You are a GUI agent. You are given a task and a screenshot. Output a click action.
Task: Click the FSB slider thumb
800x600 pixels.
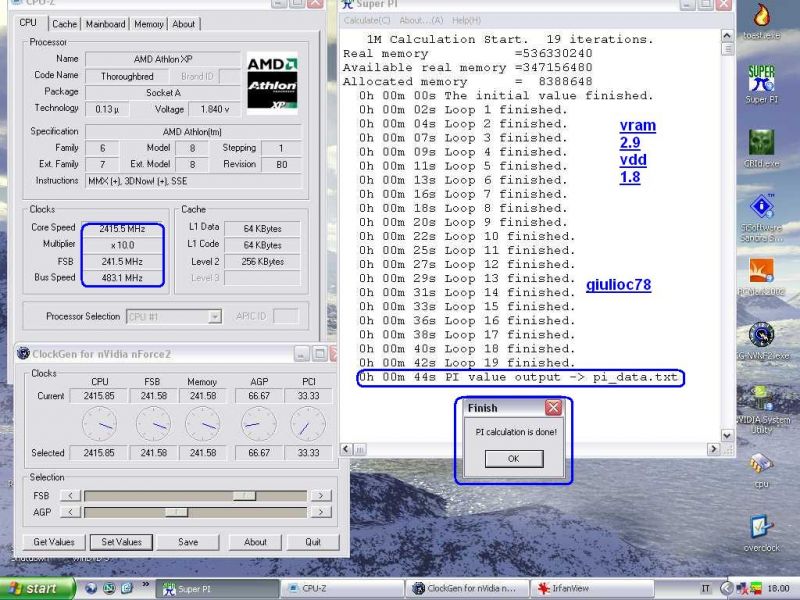coord(243,495)
